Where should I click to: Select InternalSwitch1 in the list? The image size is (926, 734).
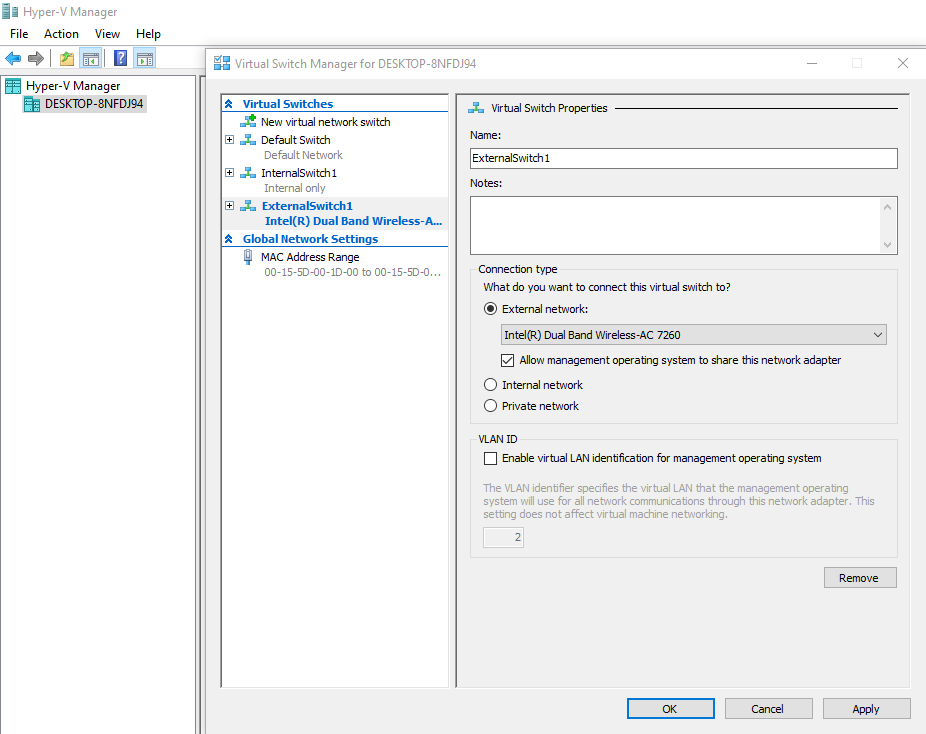coord(299,173)
